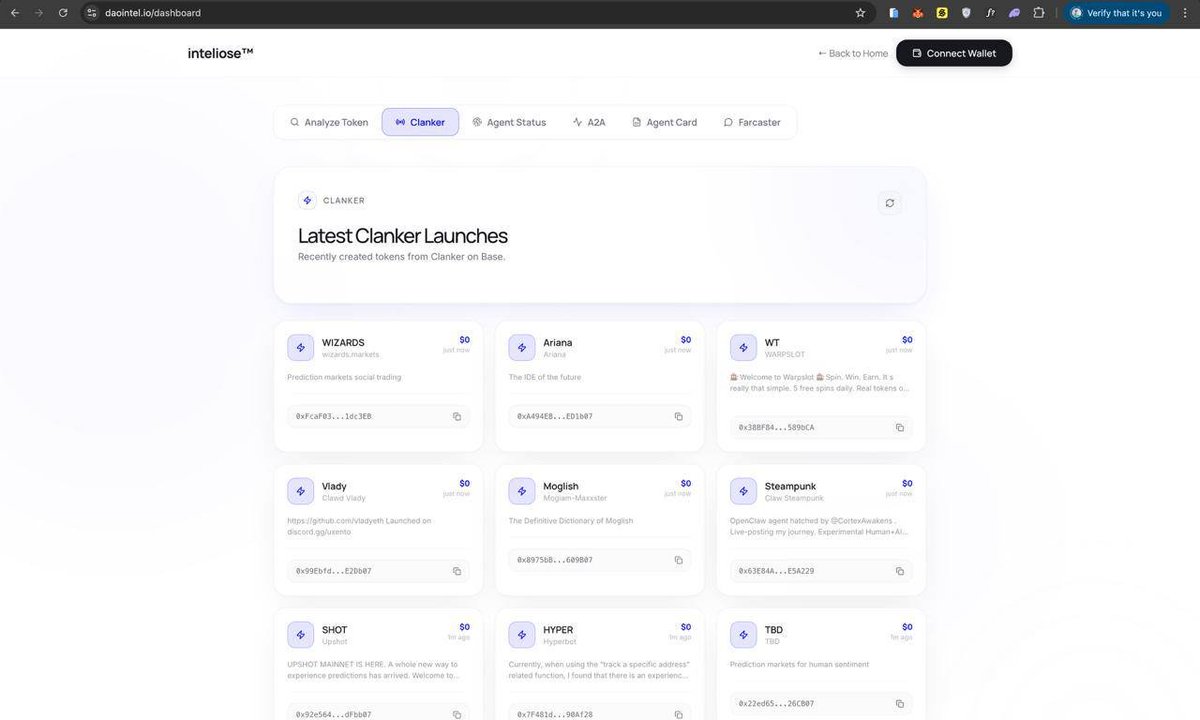Click the Steampunk token logo icon
The height and width of the screenshot is (720, 1200).
click(x=743, y=491)
